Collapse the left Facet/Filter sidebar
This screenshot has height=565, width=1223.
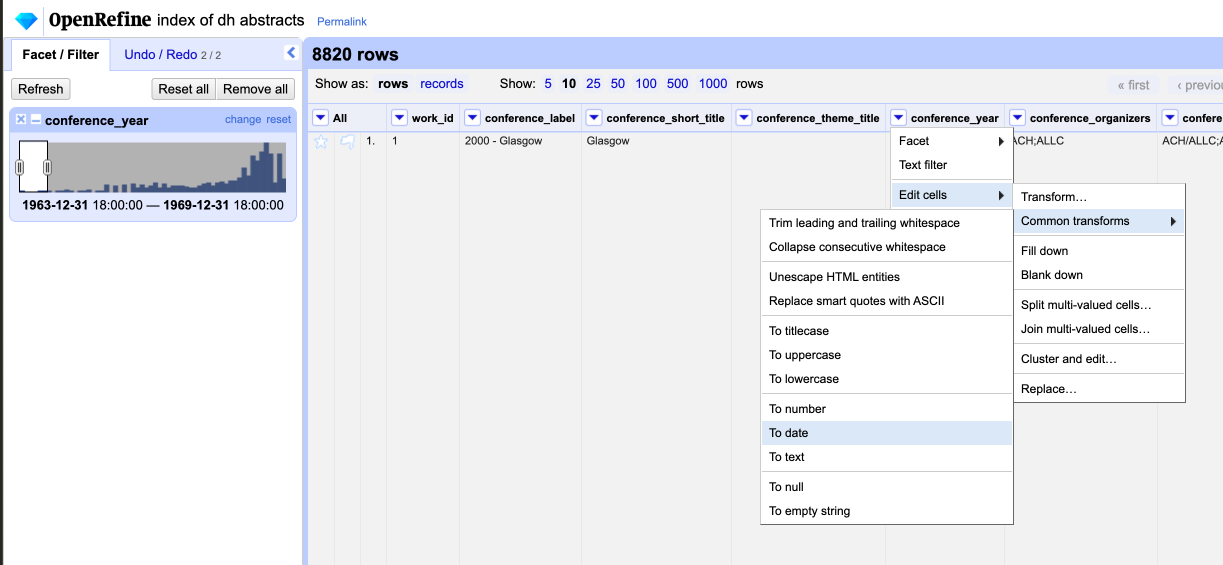291,53
